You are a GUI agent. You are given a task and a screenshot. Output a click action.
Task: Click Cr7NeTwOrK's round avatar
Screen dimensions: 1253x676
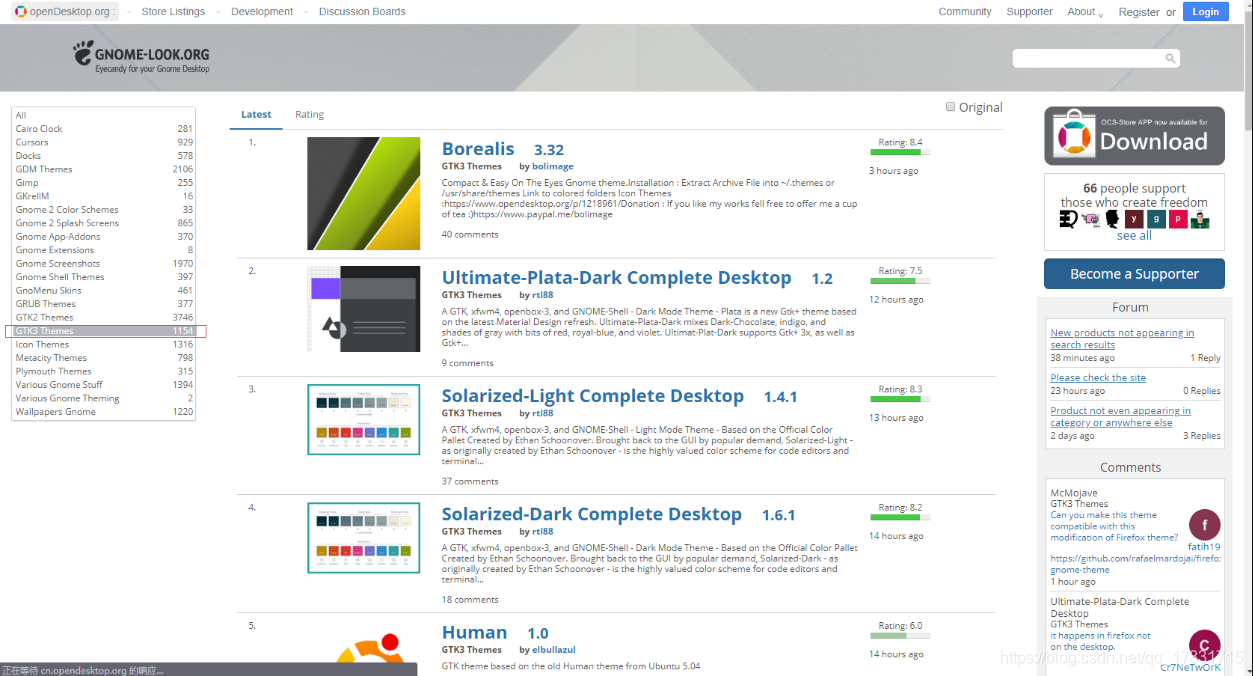pyautogui.click(x=1204, y=645)
